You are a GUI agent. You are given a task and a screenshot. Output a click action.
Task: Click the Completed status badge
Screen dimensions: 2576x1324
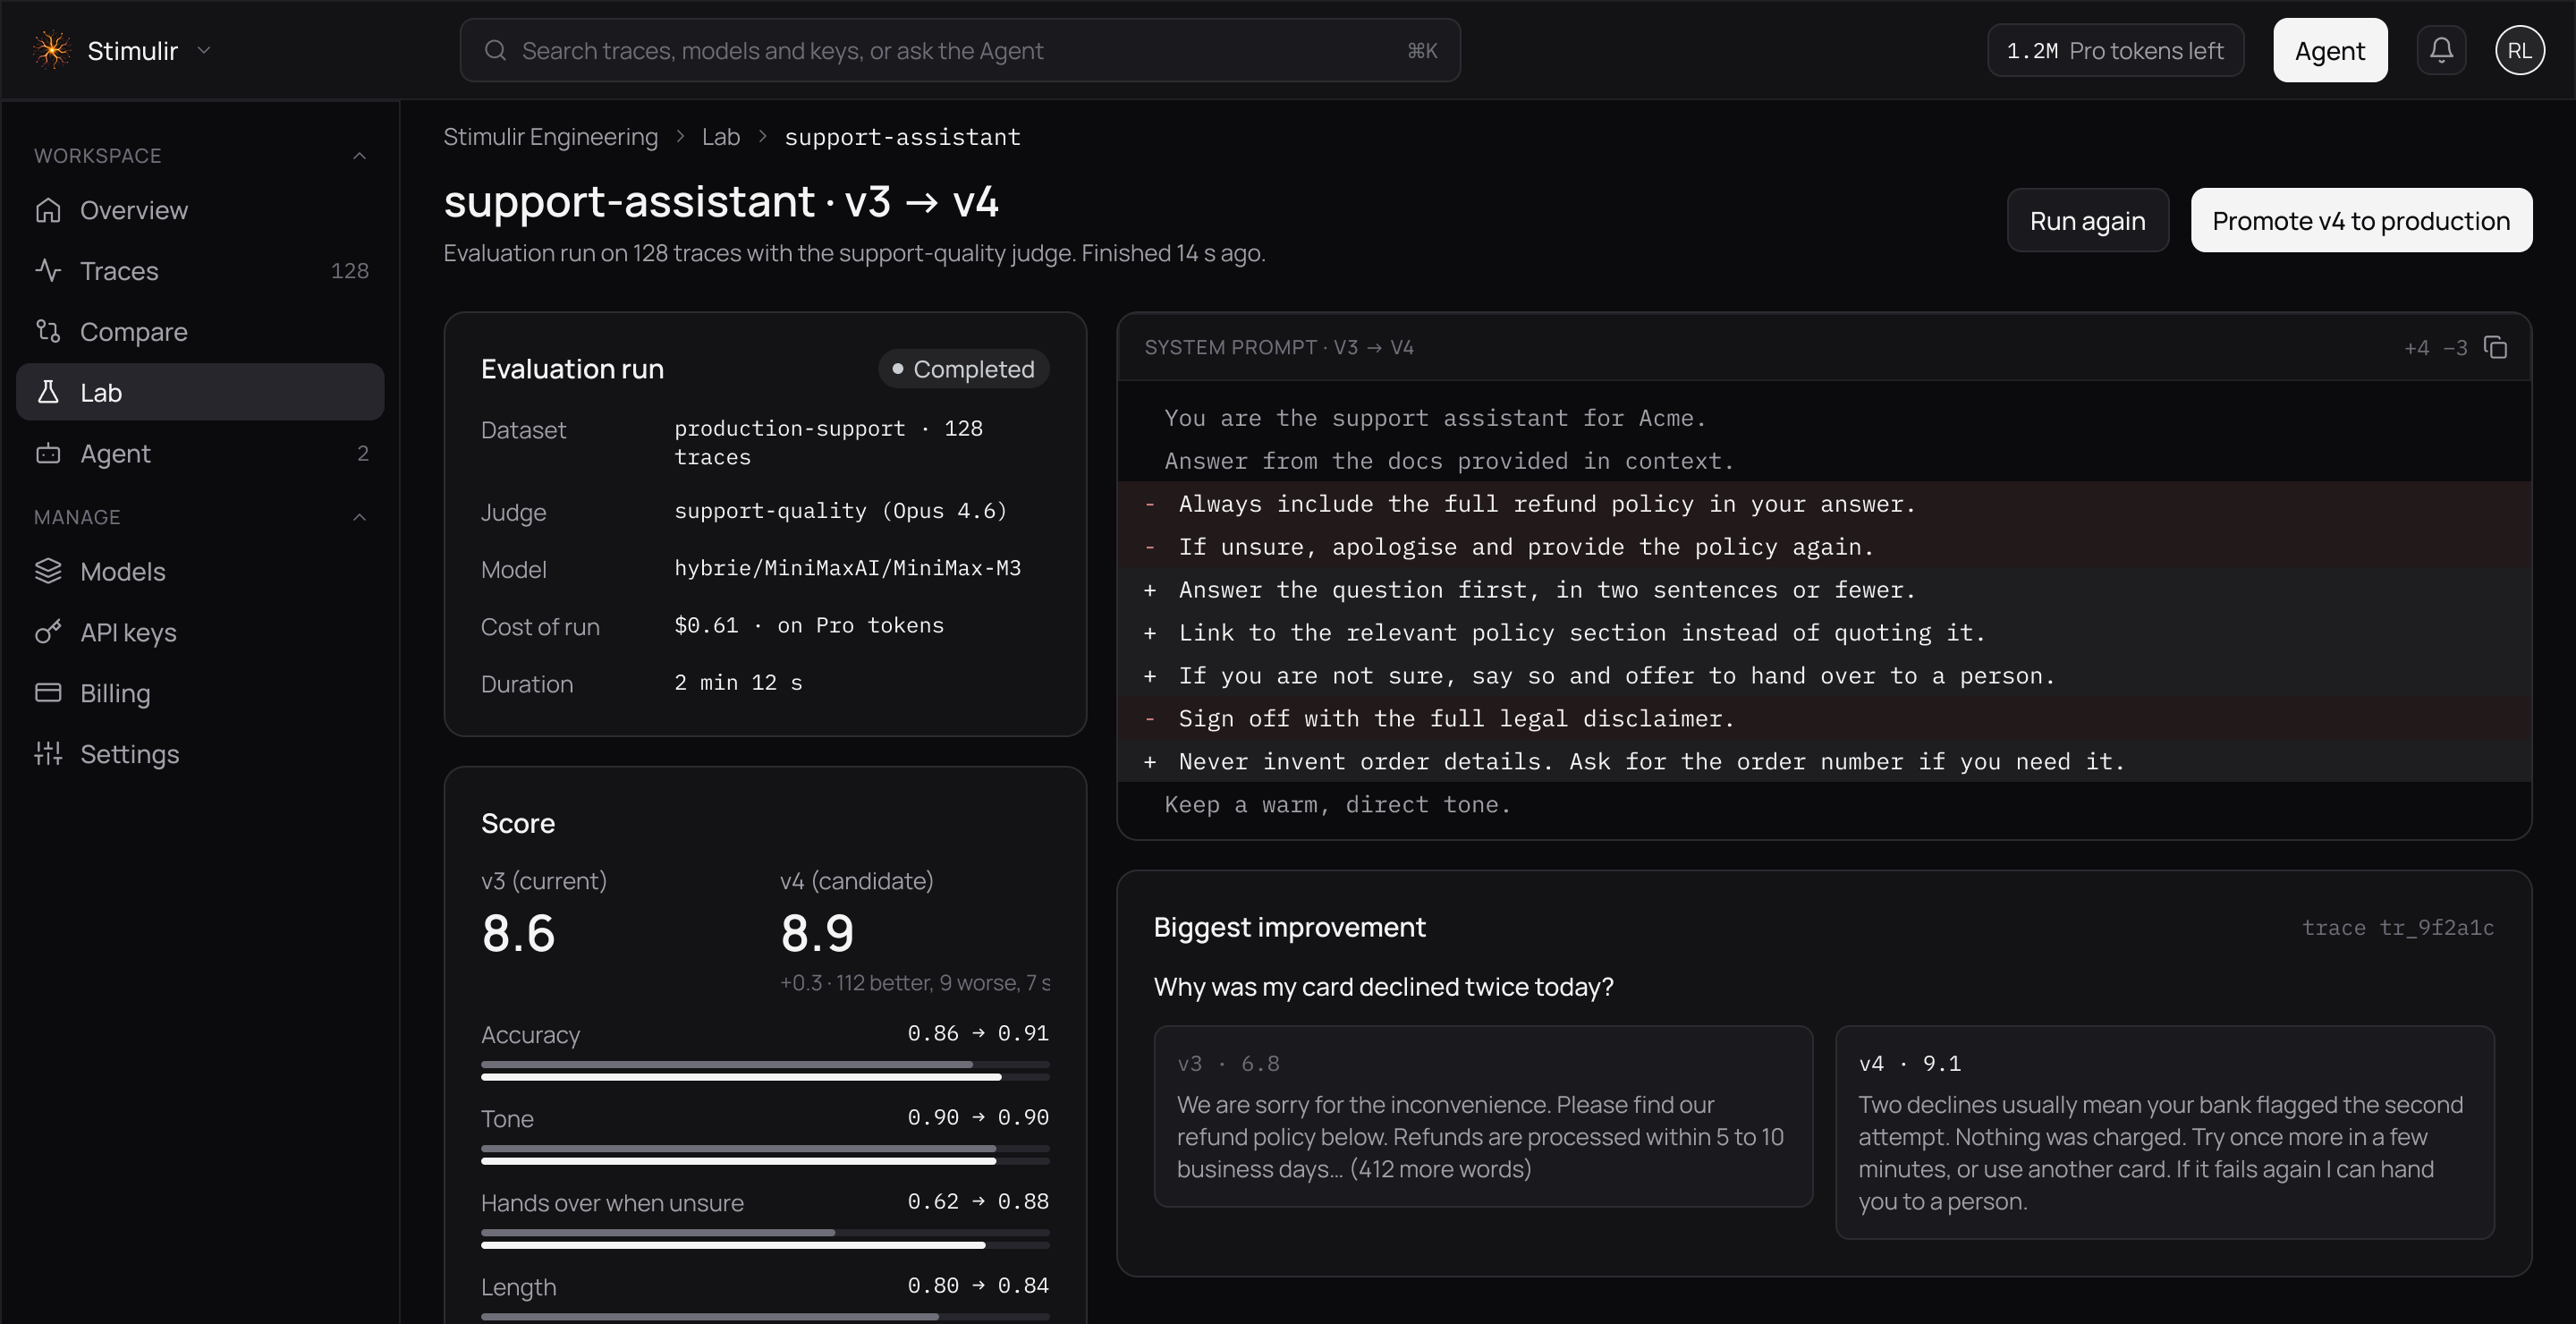(963, 369)
